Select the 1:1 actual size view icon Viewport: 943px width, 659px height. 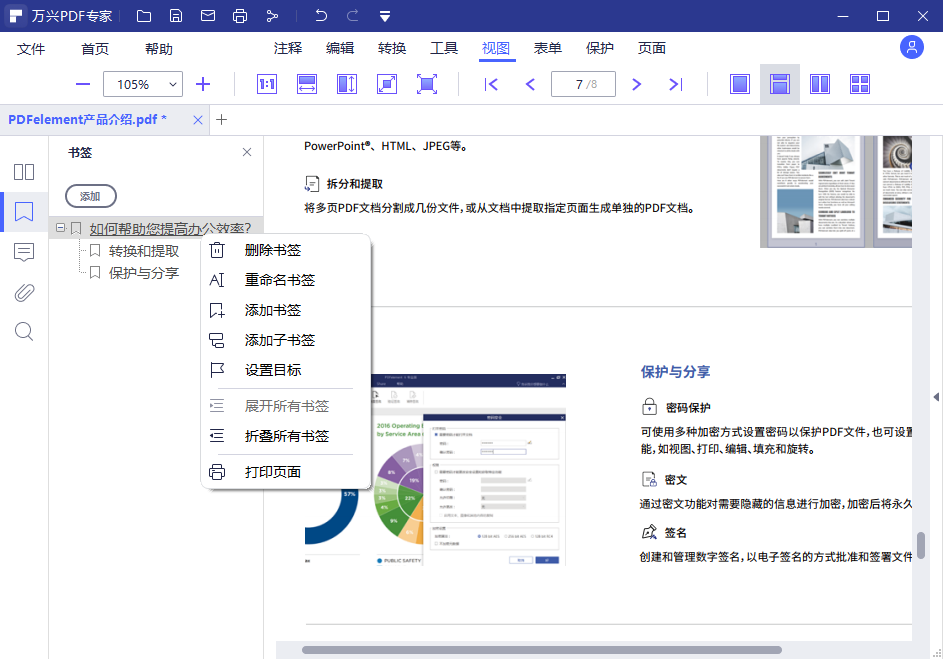(266, 84)
